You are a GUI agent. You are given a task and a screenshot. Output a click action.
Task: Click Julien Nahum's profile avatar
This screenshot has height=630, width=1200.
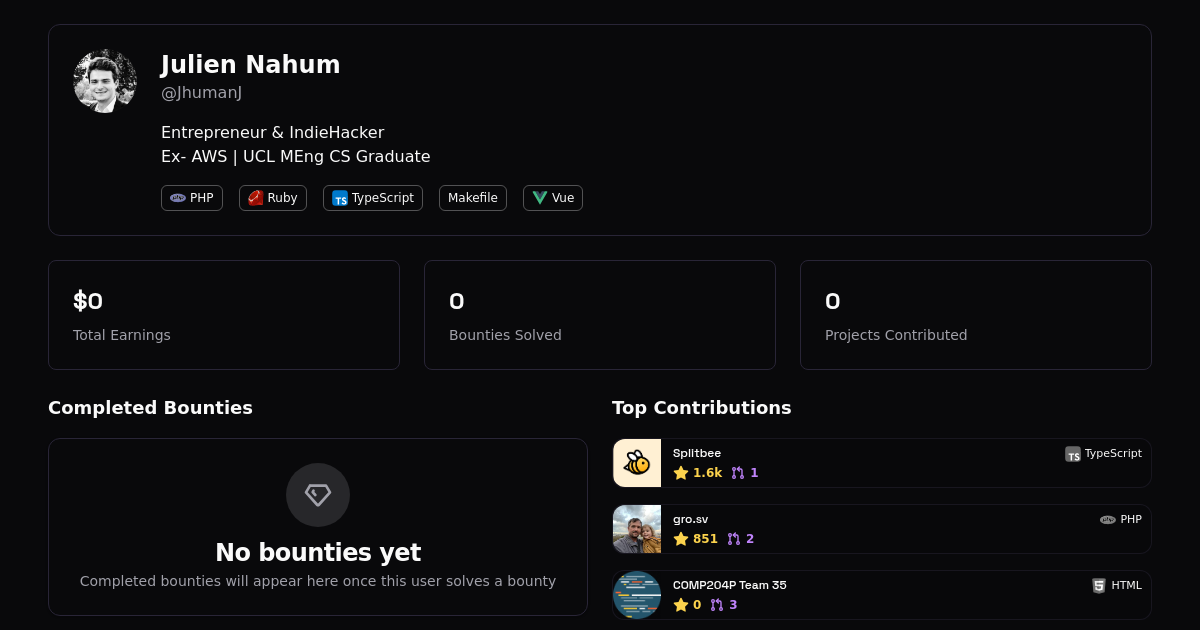pos(105,81)
